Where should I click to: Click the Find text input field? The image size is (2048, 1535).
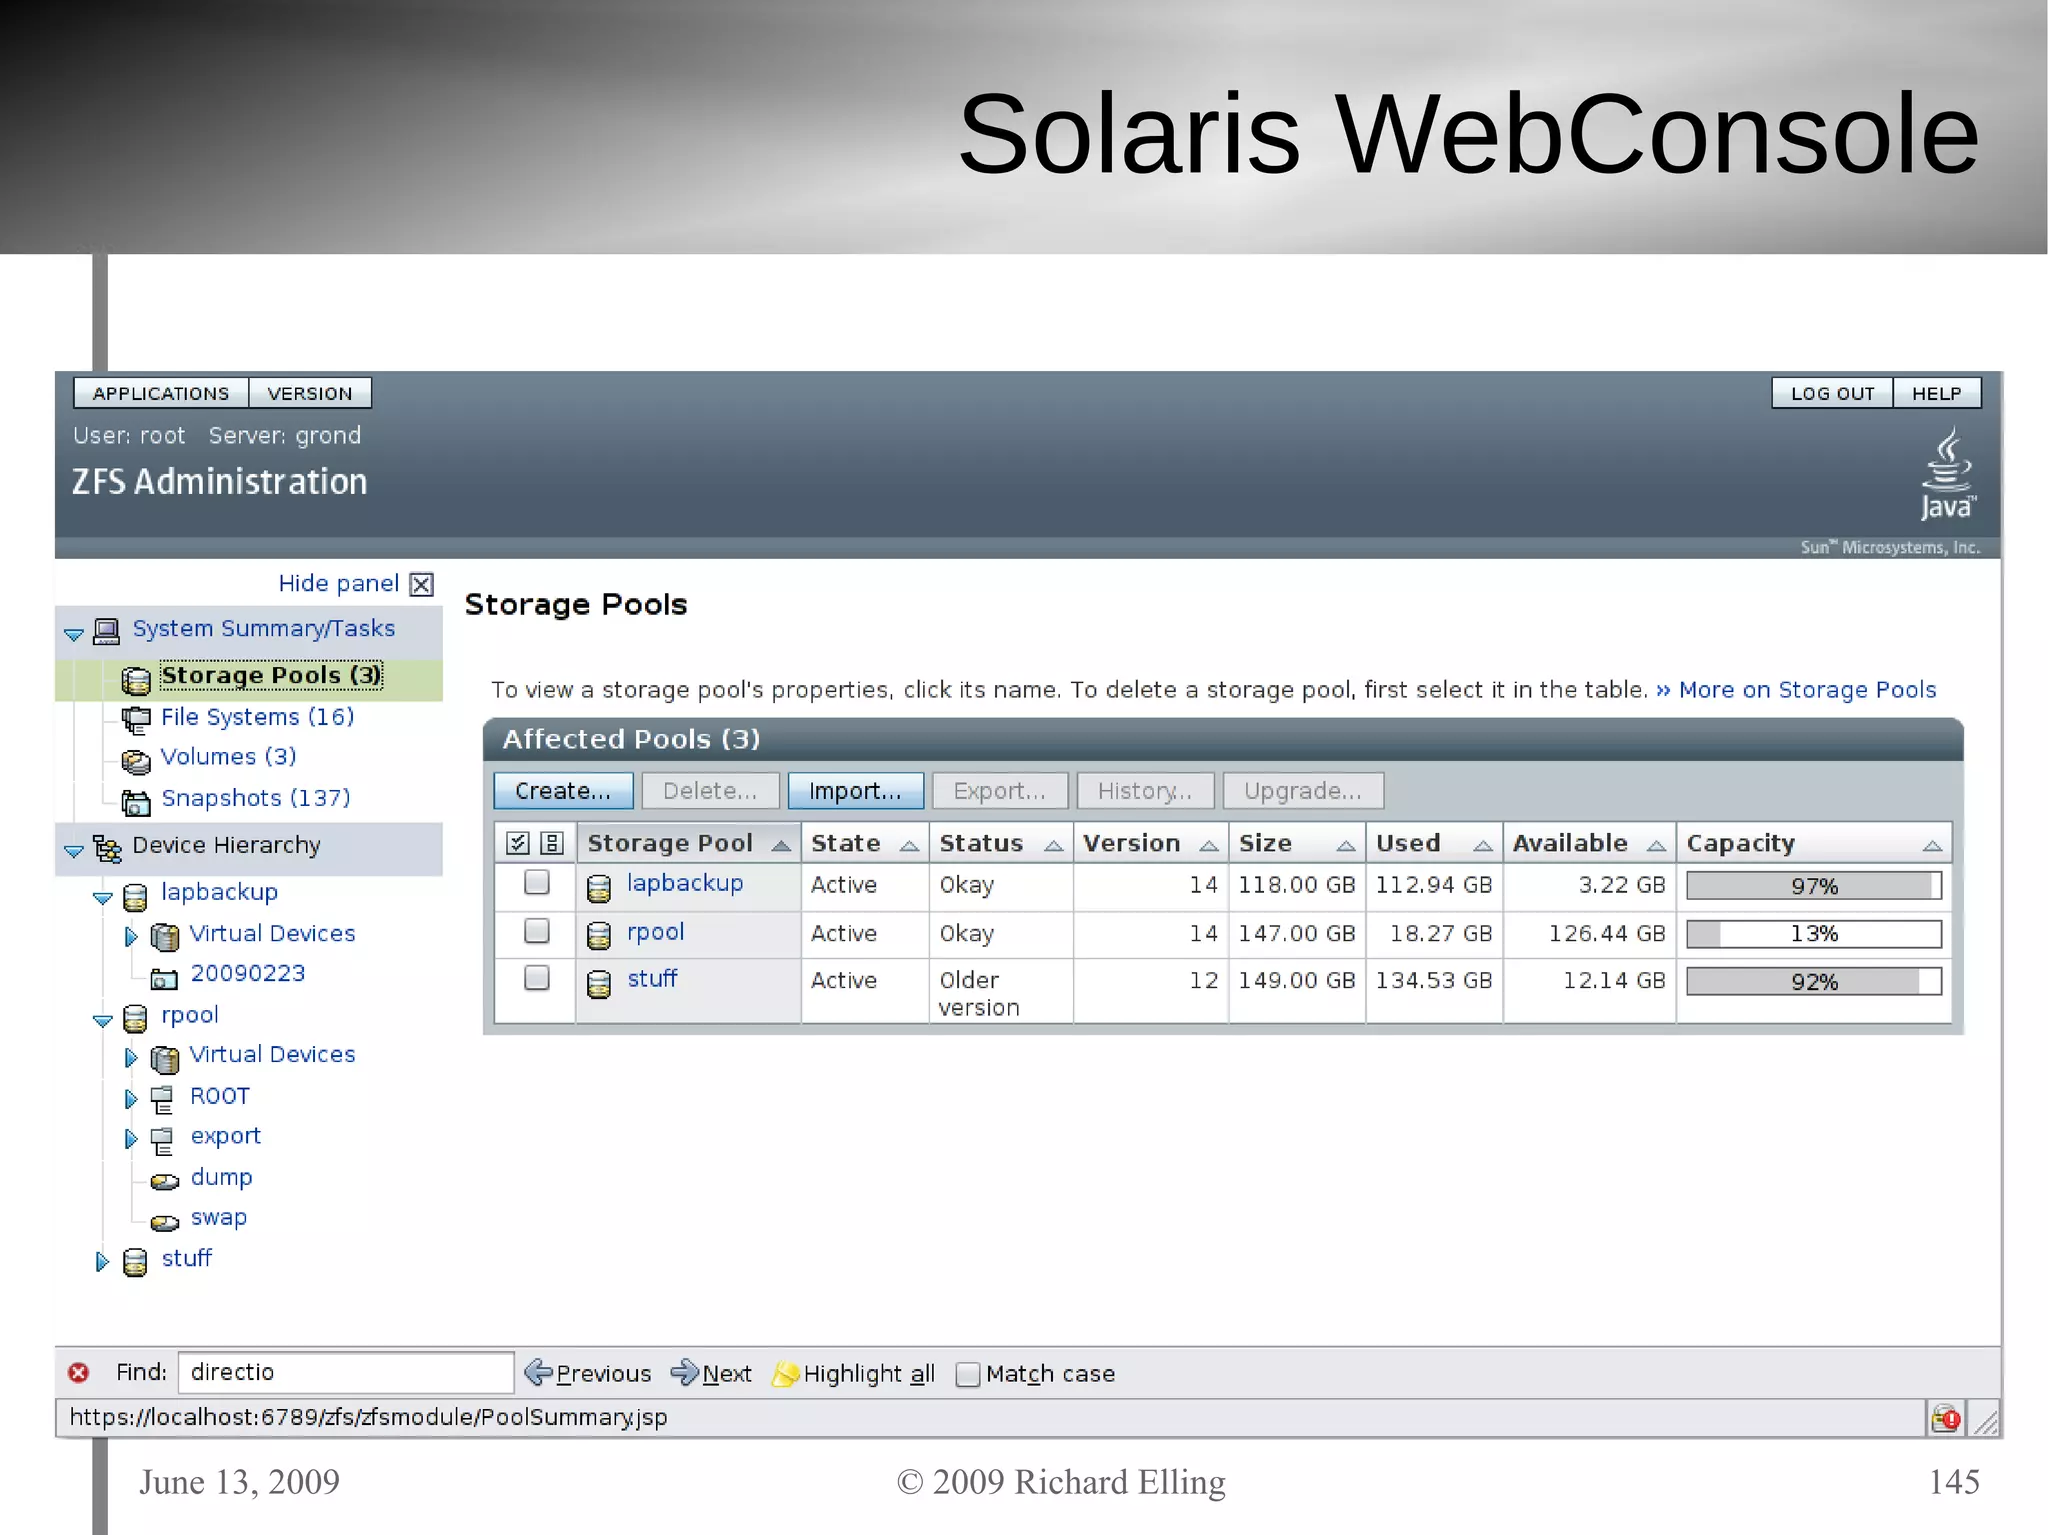(x=346, y=1372)
